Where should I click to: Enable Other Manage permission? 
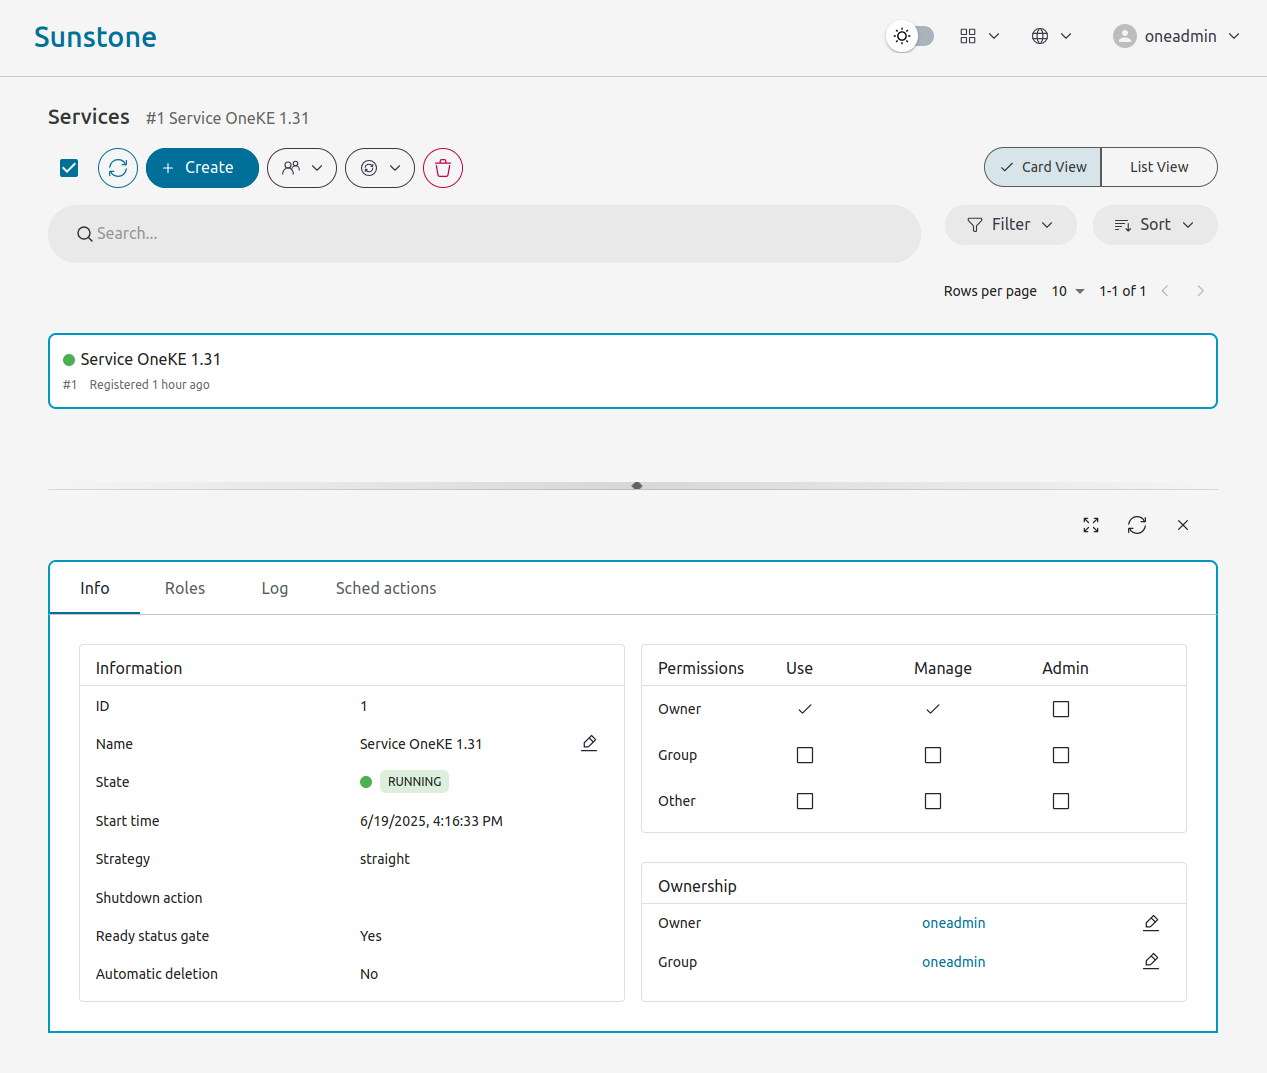pos(933,801)
